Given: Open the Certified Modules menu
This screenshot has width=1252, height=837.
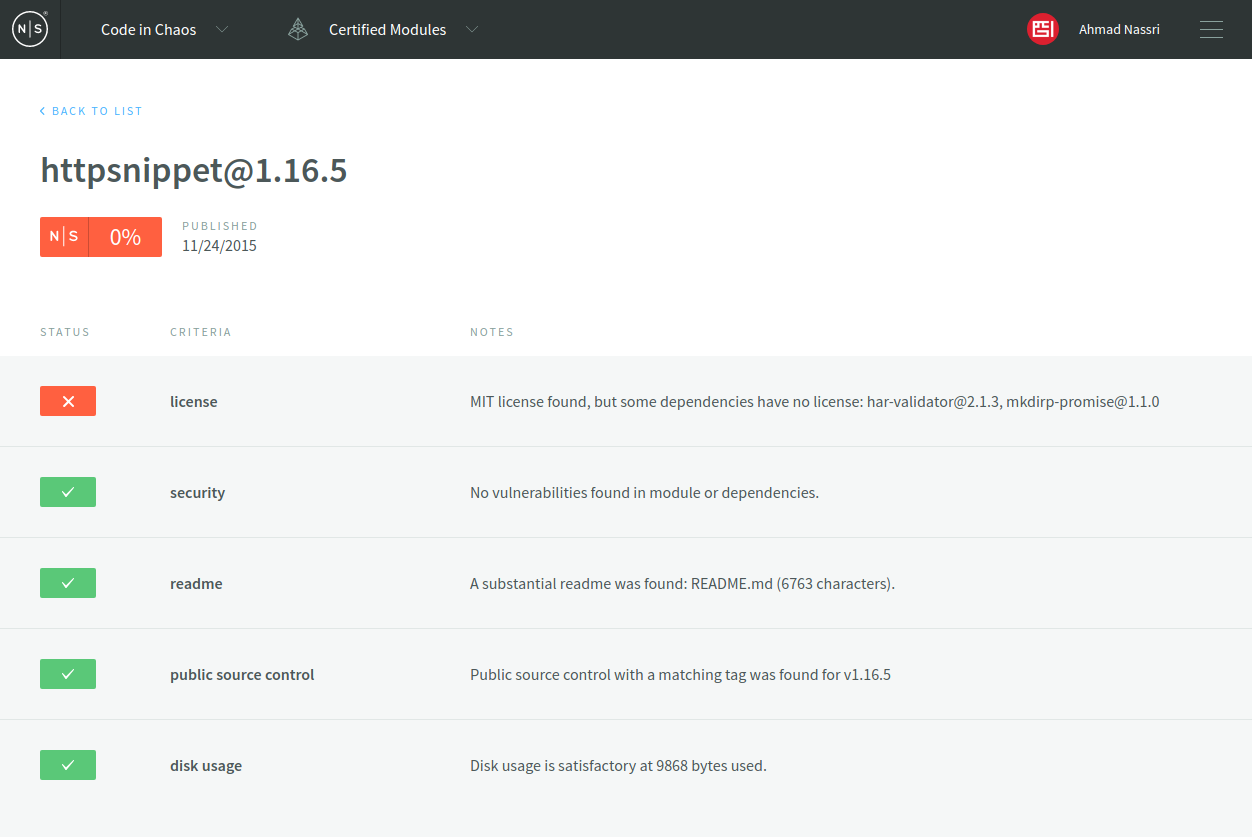Looking at the screenshot, I should [x=387, y=30].
